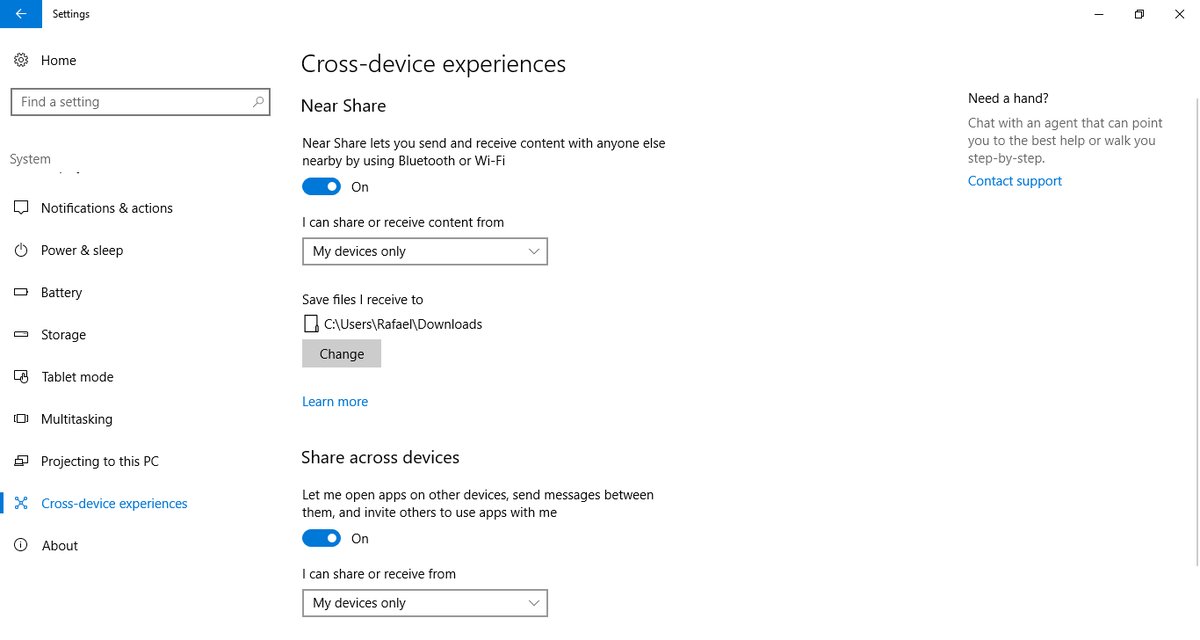Open the Learn more link
The height and width of the screenshot is (640, 1200).
pos(335,402)
